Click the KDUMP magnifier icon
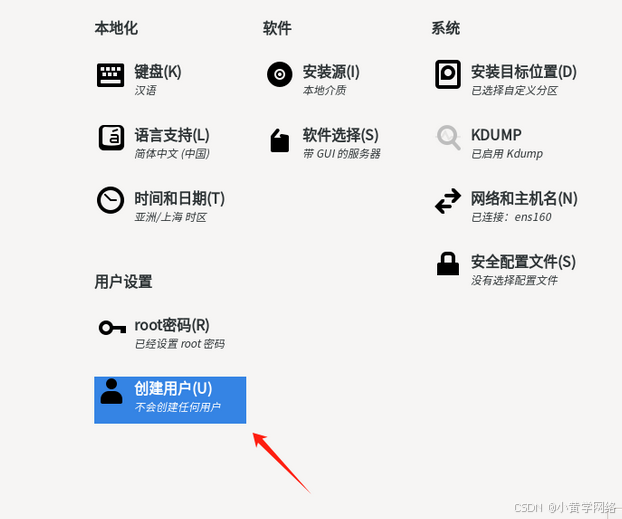Screen dimensions: 622x519 coord(448,138)
